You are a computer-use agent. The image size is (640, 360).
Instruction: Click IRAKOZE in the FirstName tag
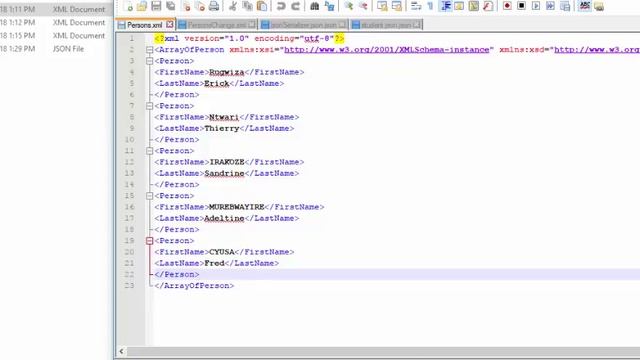click(x=227, y=162)
